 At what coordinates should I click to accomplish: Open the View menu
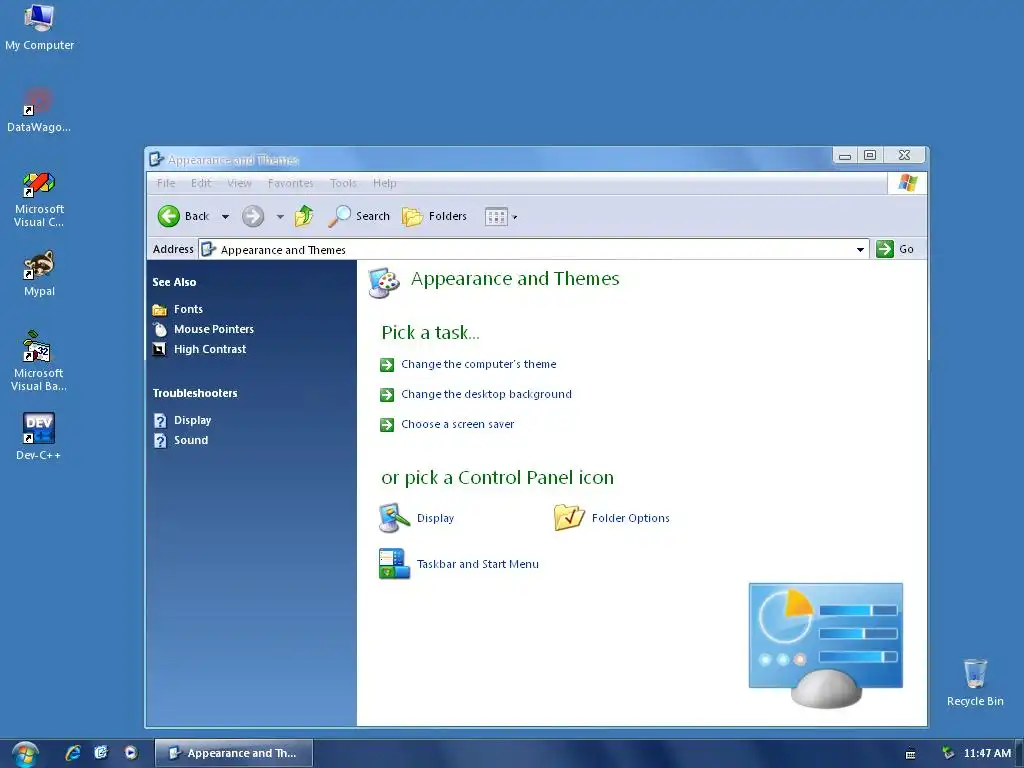239,184
